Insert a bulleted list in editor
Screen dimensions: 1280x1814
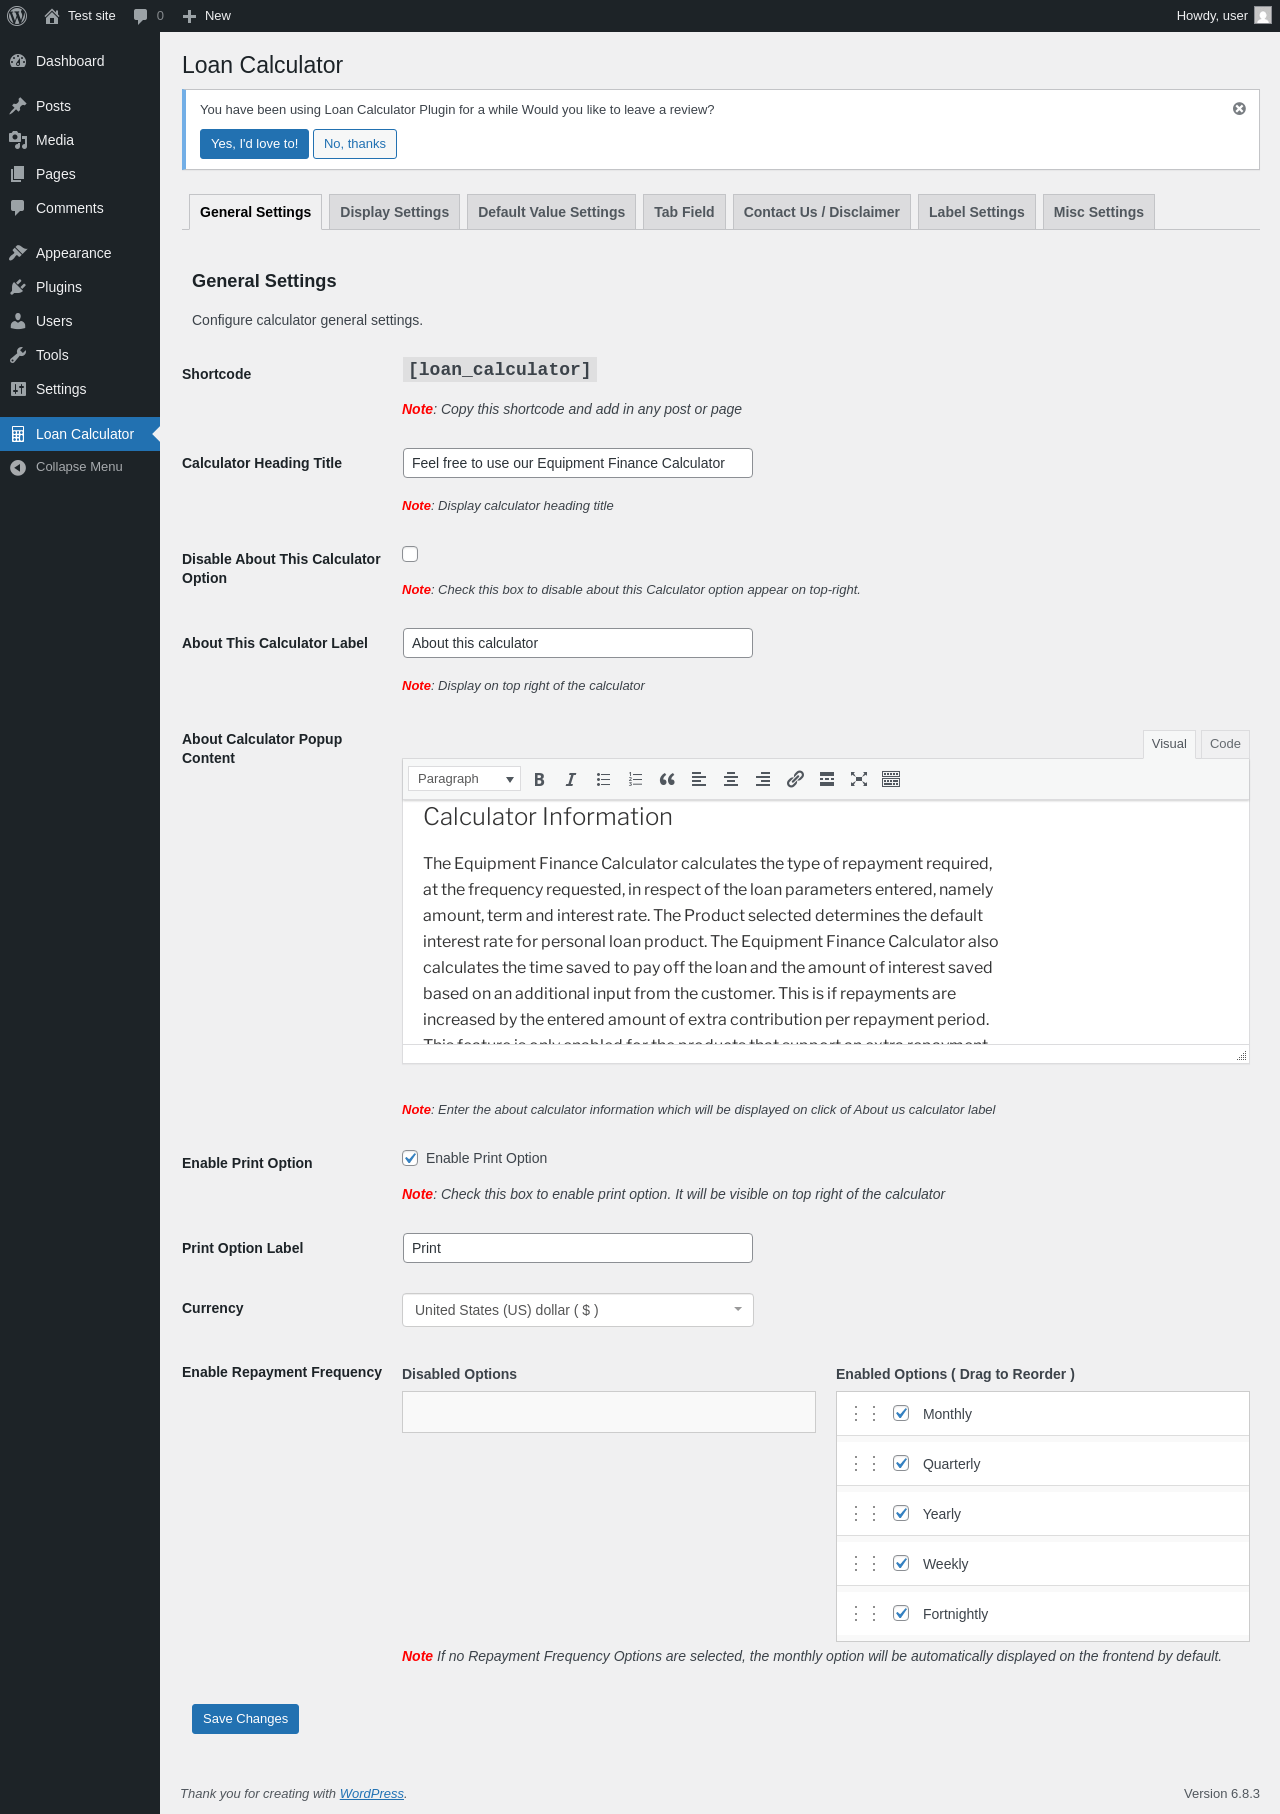tap(603, 779)
